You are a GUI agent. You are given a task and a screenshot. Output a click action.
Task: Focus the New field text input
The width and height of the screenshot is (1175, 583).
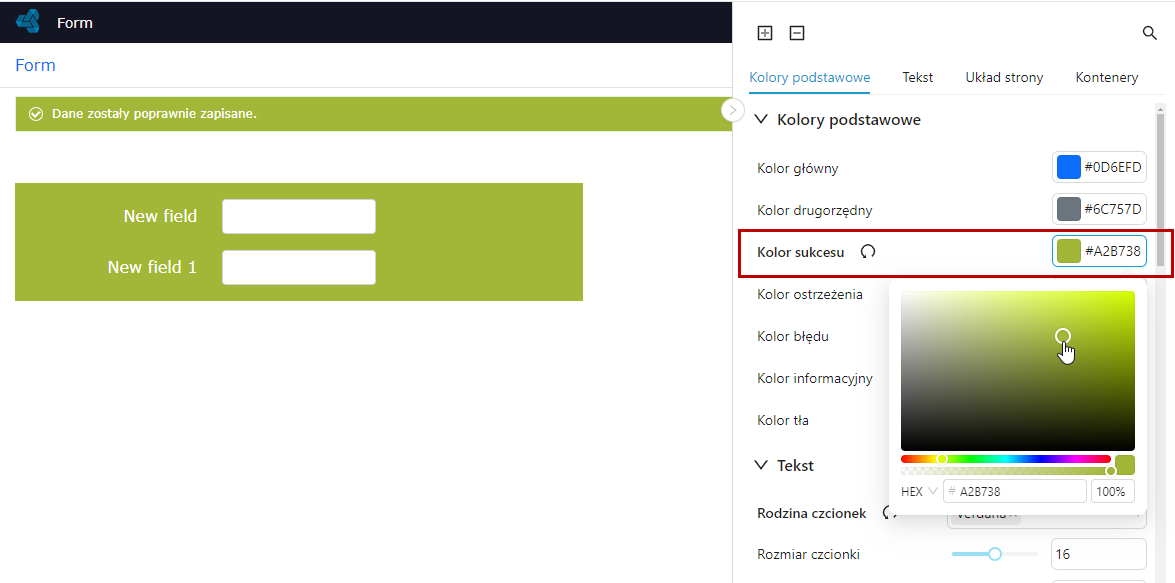[298, 217]
